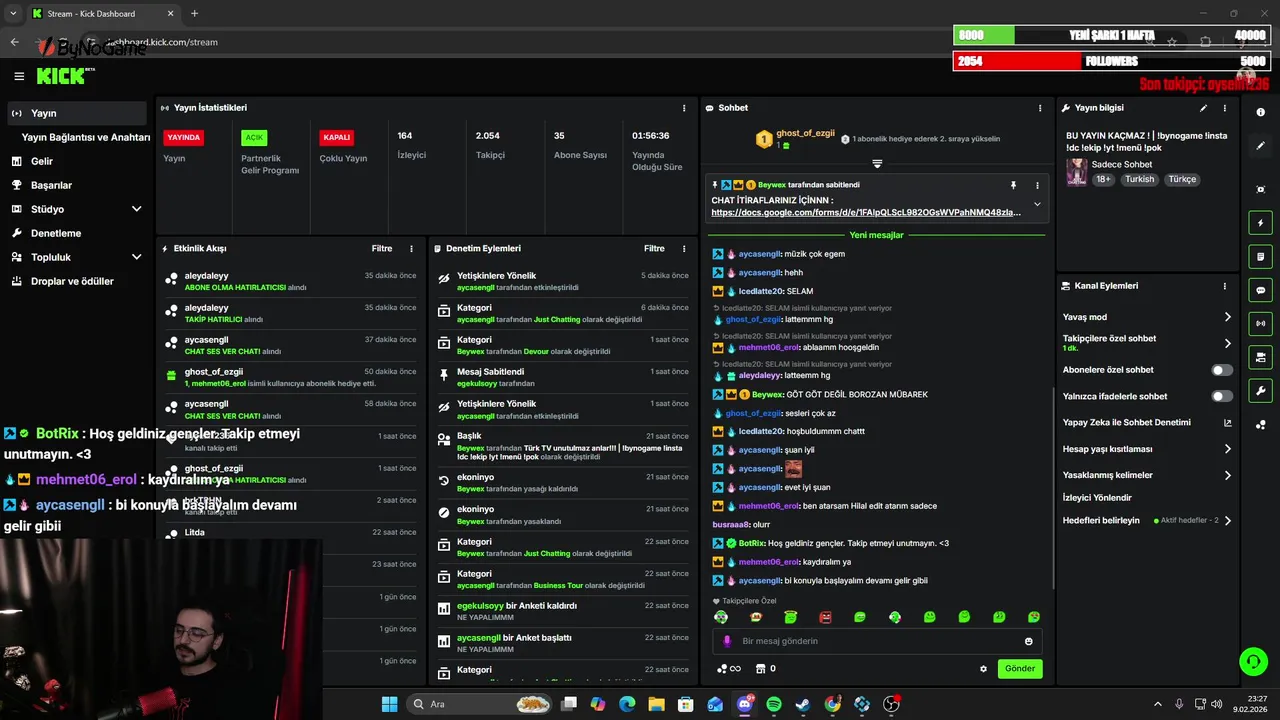Click the focus frame icon in right sidebar
This screenshot has height=720, width=1280.
pos(1260,189)
